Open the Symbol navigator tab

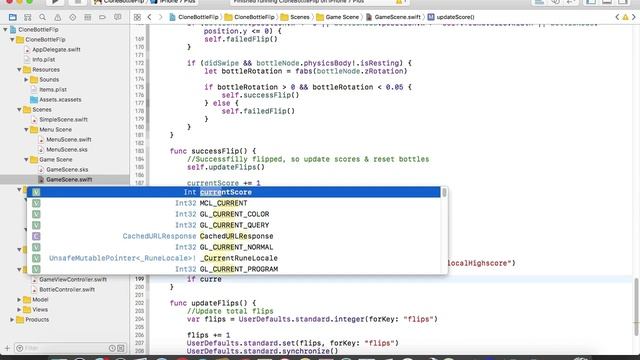click(x=28, y=17)
